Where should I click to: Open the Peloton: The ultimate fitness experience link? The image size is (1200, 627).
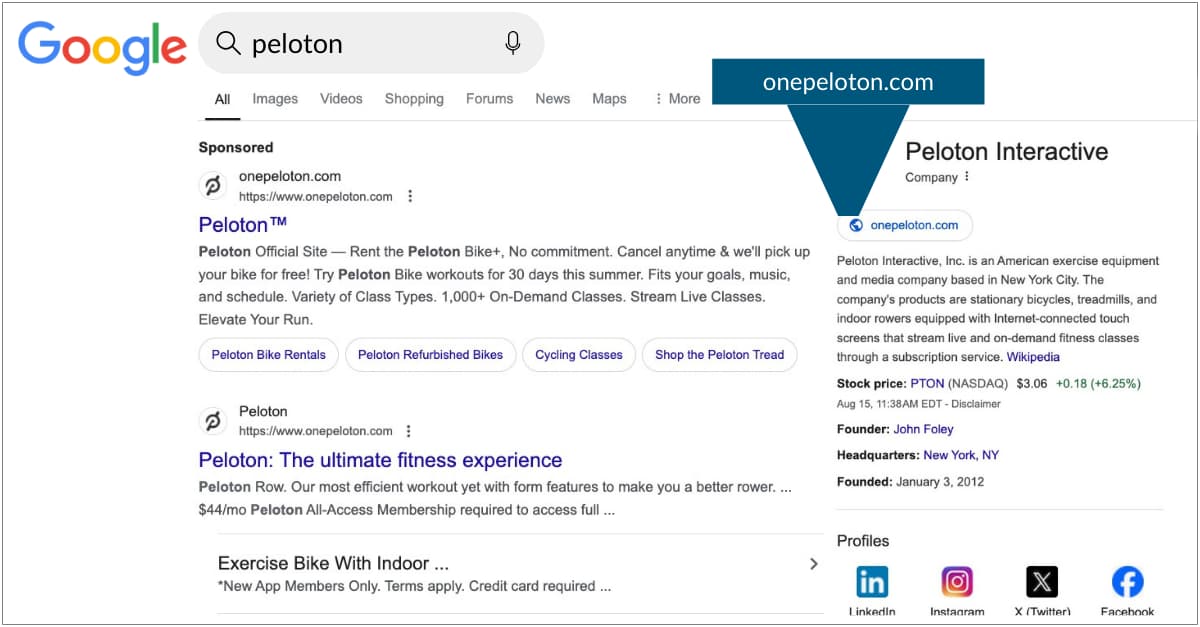click(x=380, y=460)
